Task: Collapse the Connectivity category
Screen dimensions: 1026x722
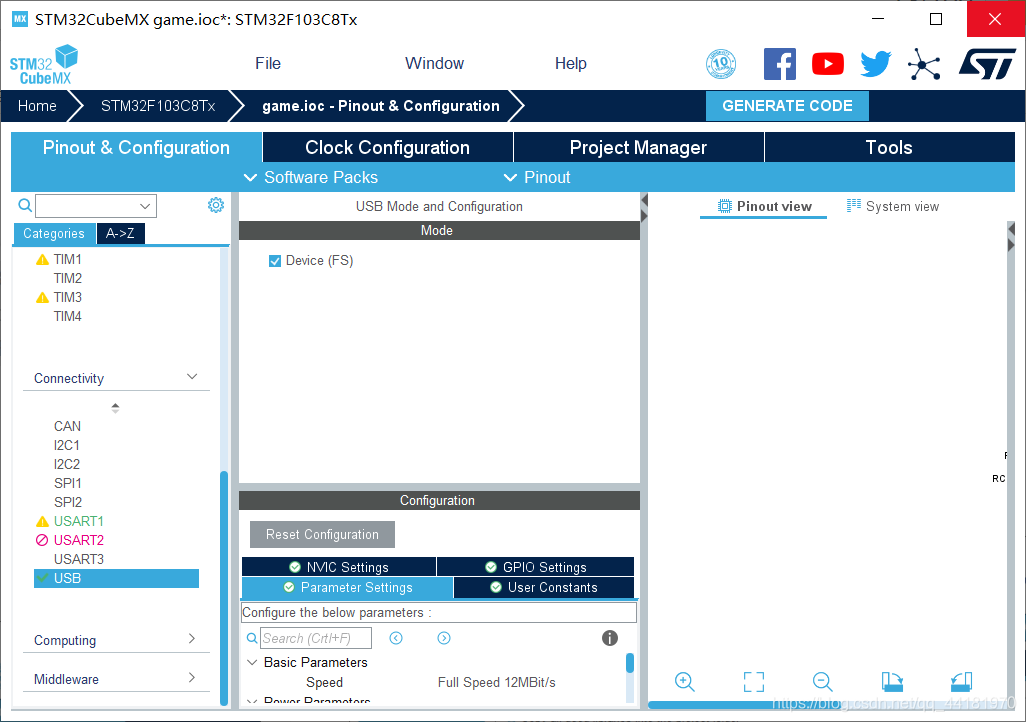Action: pos(192,377)
